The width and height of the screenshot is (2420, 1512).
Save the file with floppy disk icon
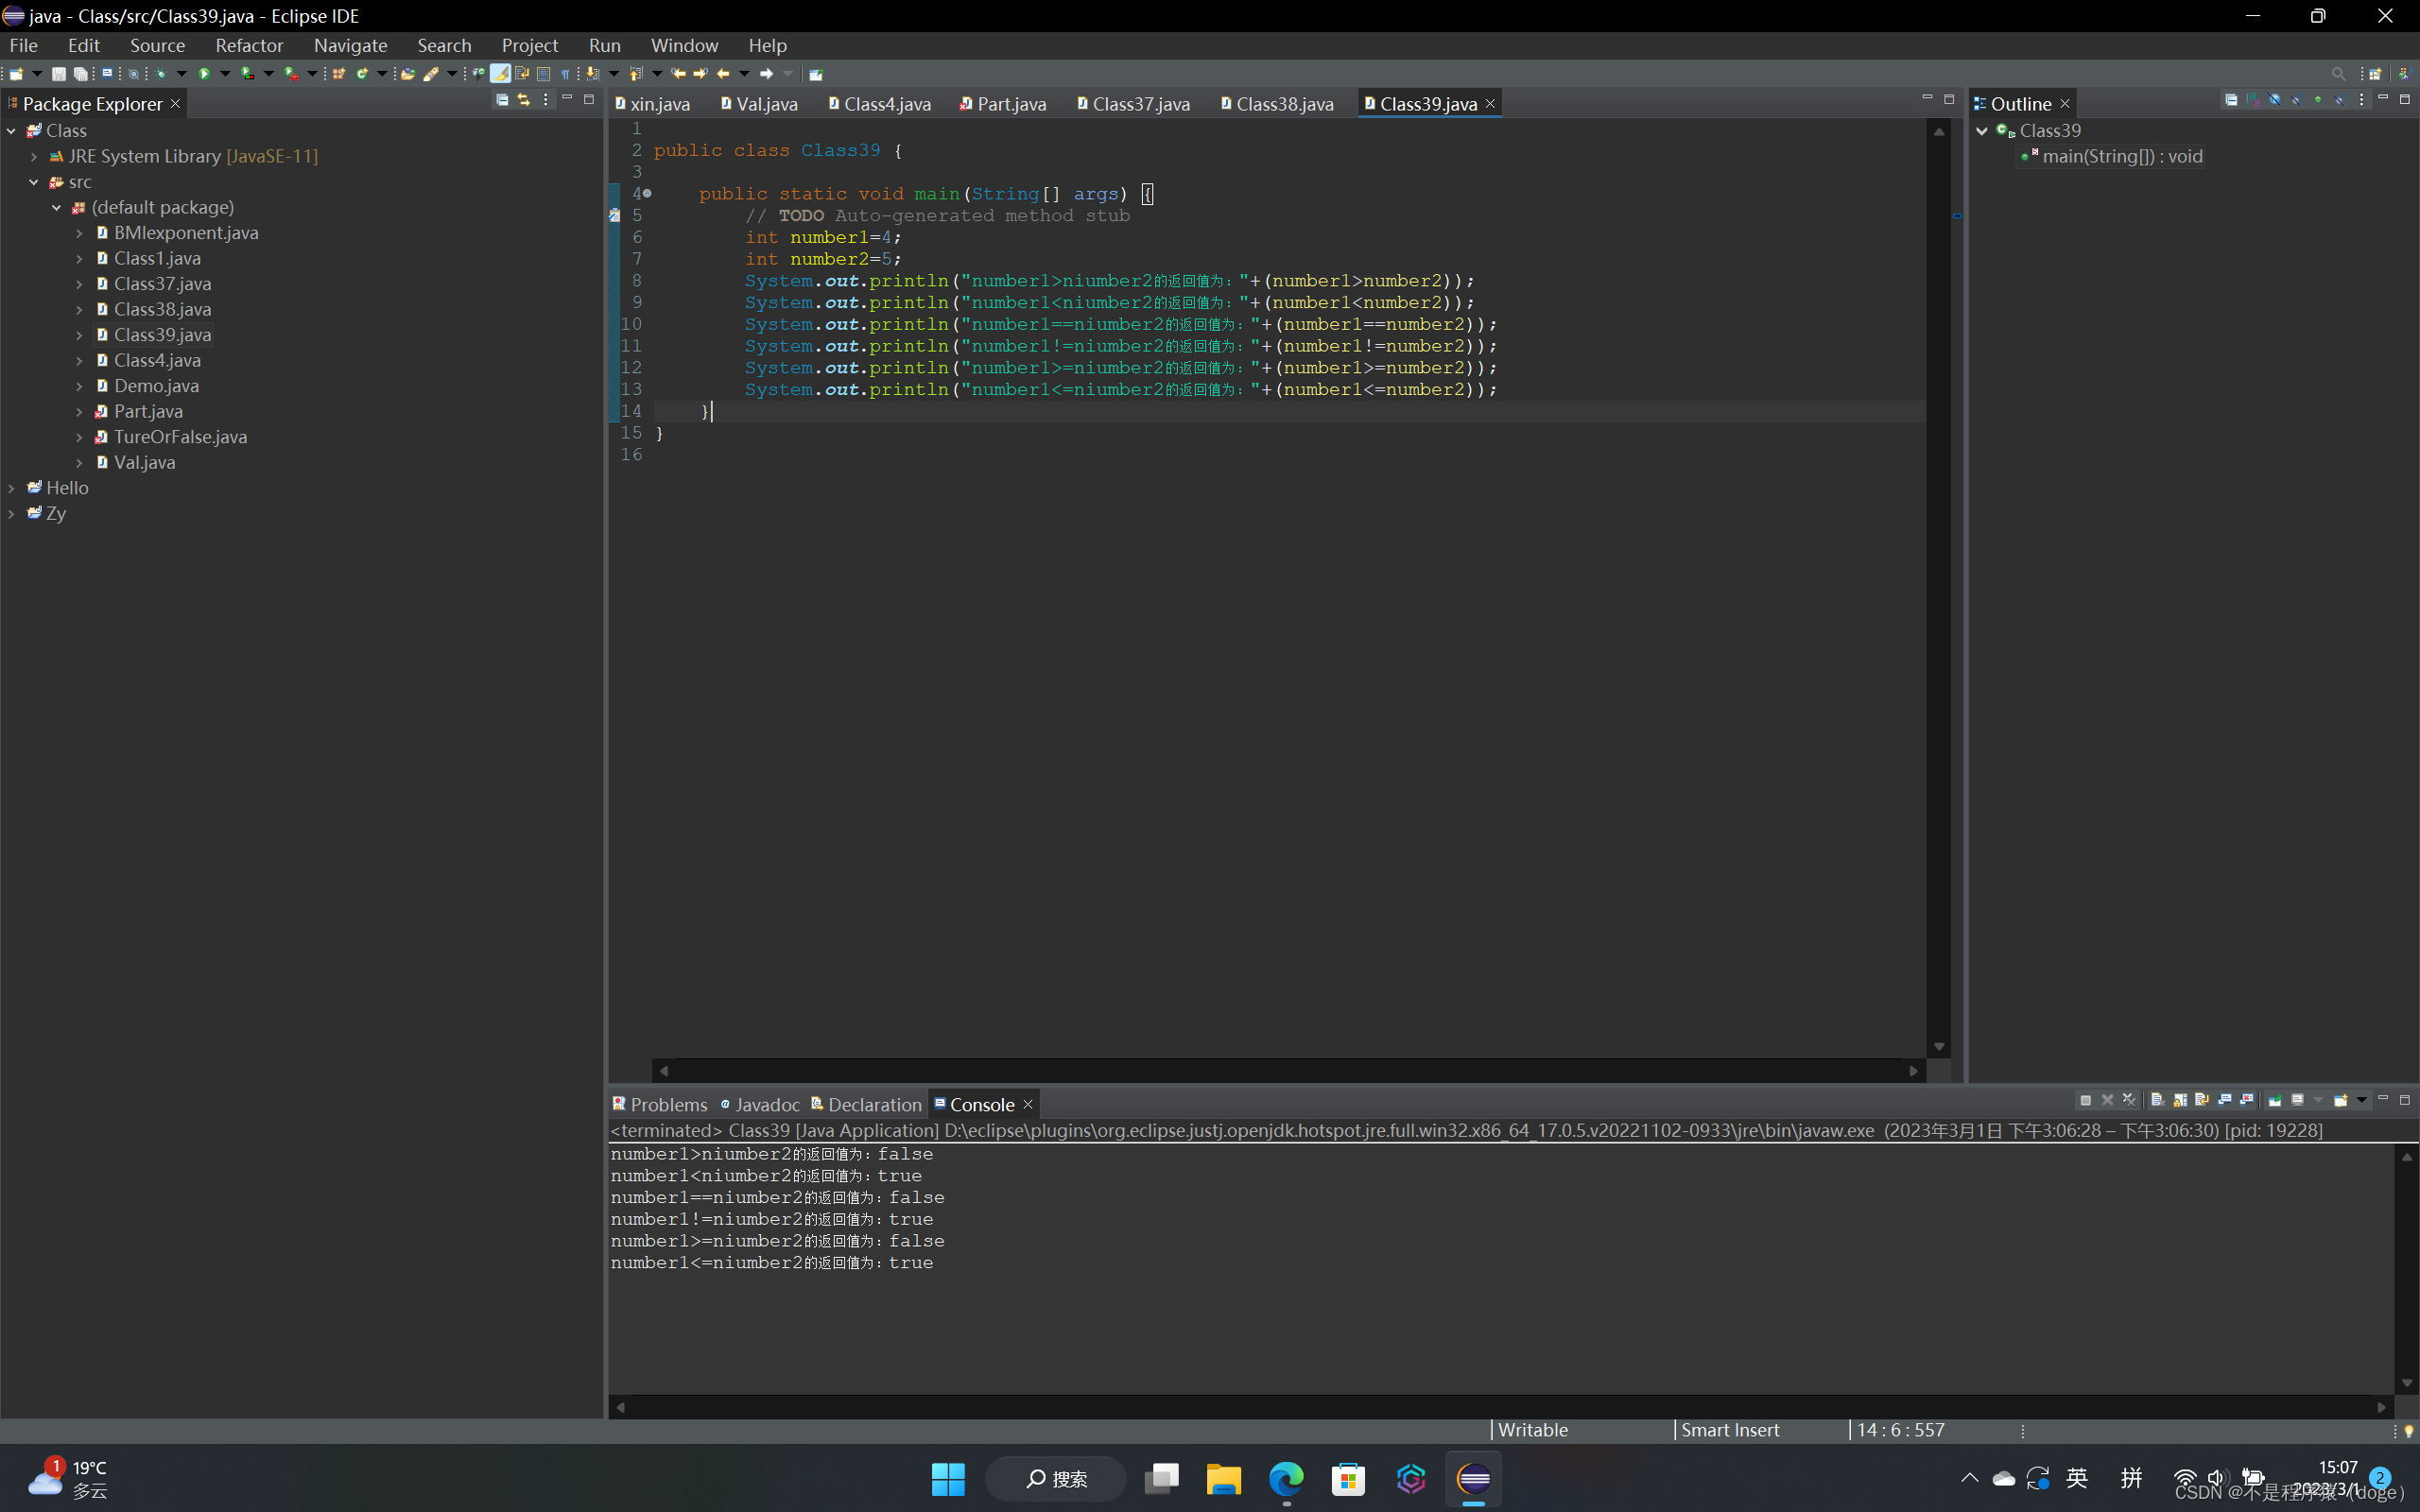58,74
